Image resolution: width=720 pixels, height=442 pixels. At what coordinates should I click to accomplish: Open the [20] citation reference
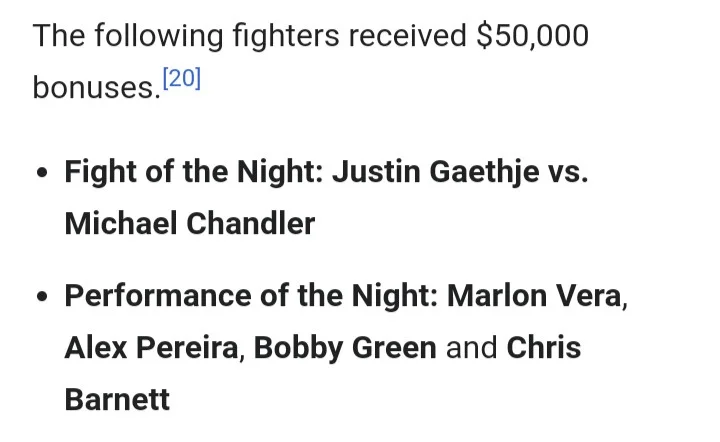(x=181, y=80)
